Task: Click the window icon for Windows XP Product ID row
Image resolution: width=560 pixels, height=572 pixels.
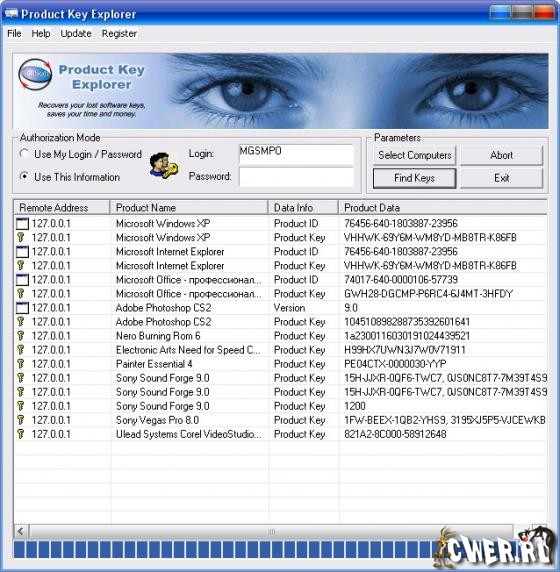Action: 22,223
